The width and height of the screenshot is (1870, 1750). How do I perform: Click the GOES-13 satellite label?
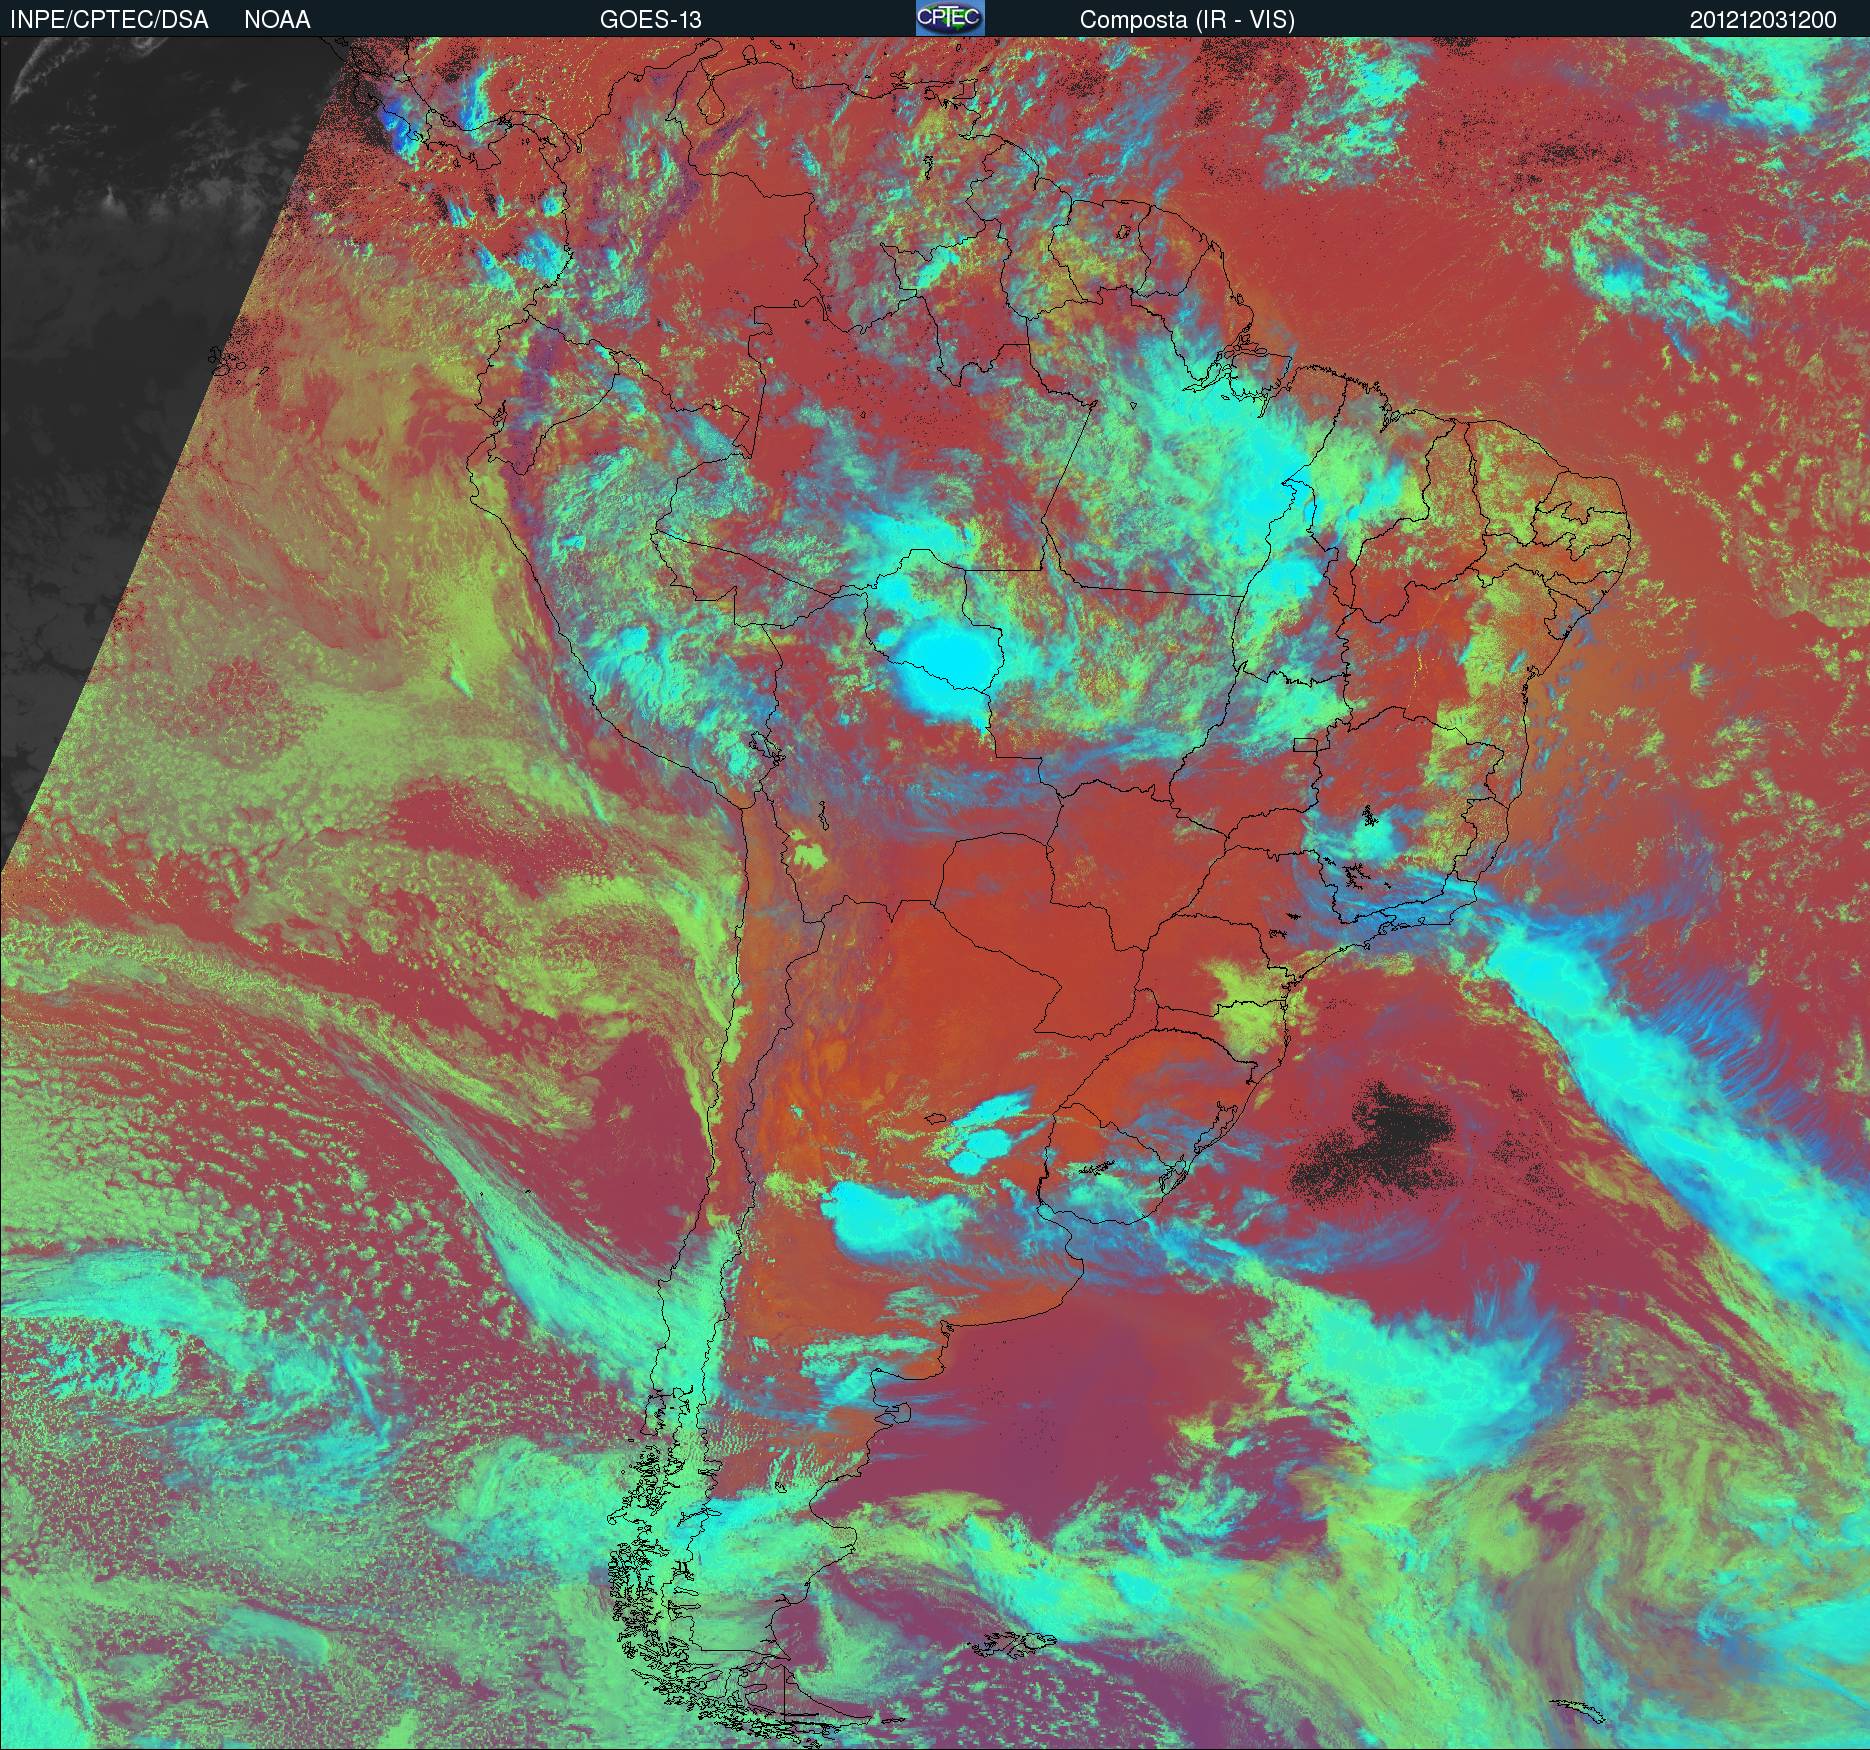[x=650, y=20]
